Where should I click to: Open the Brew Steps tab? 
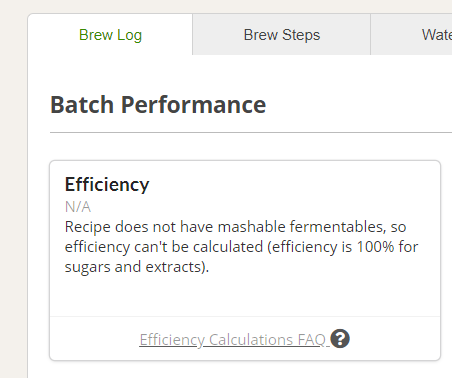tap(282, 35)
